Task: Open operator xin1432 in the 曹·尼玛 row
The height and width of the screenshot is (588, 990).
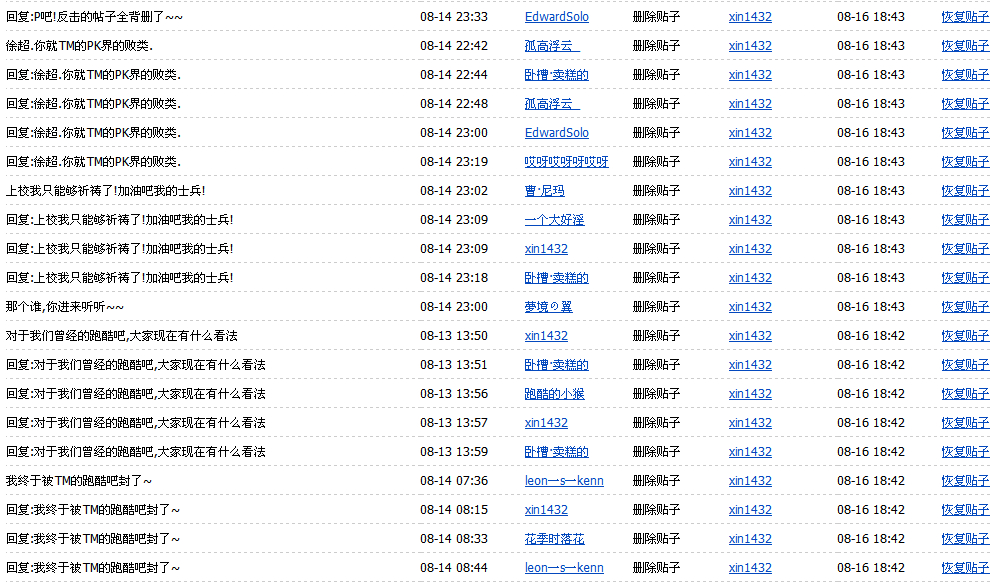Action: click(x=750, y=191)
